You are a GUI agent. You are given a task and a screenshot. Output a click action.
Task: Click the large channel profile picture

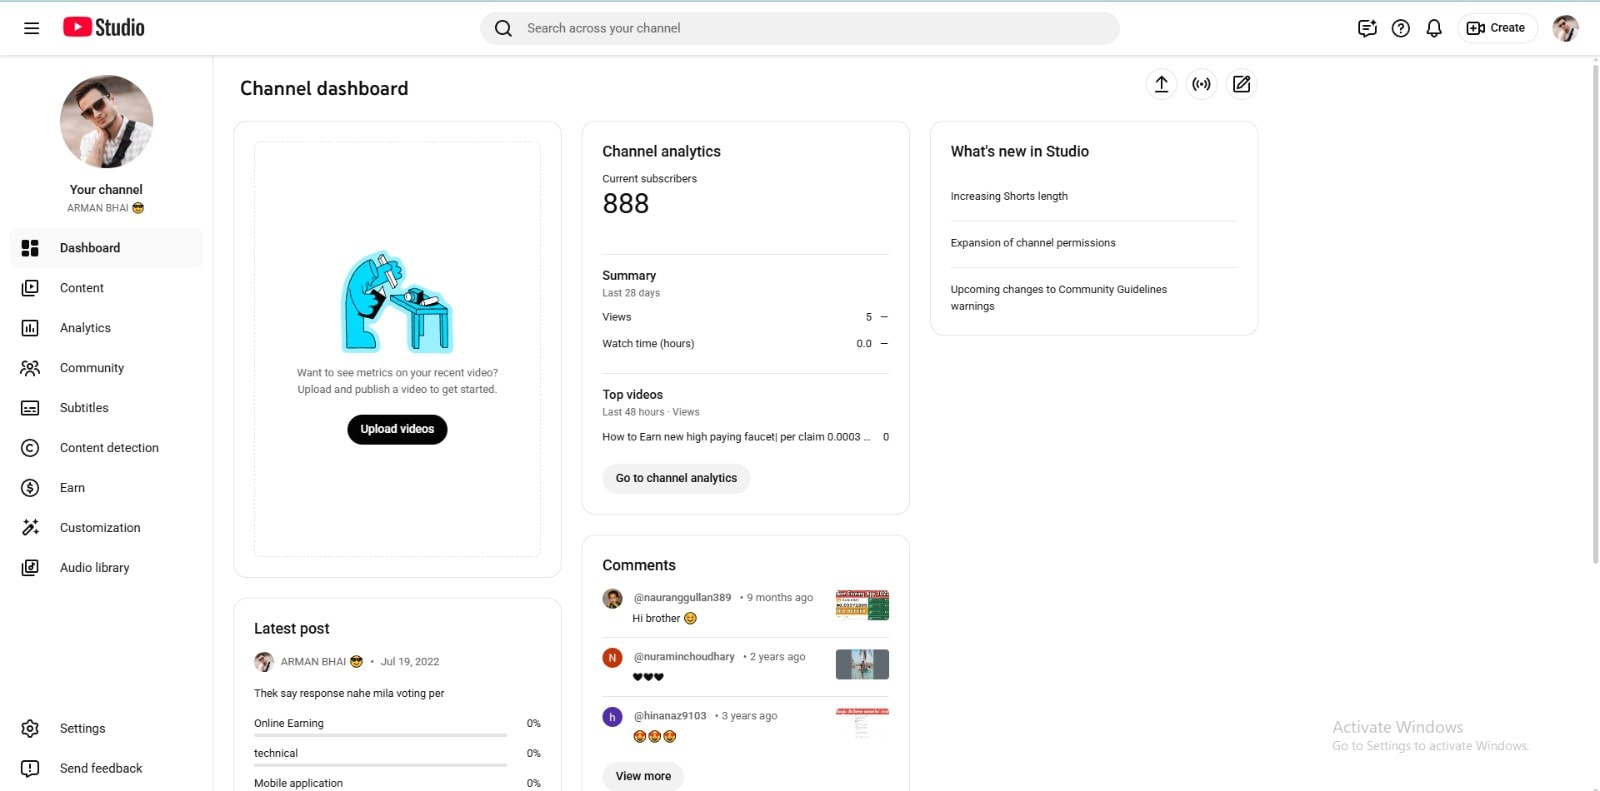click(106, 121)
